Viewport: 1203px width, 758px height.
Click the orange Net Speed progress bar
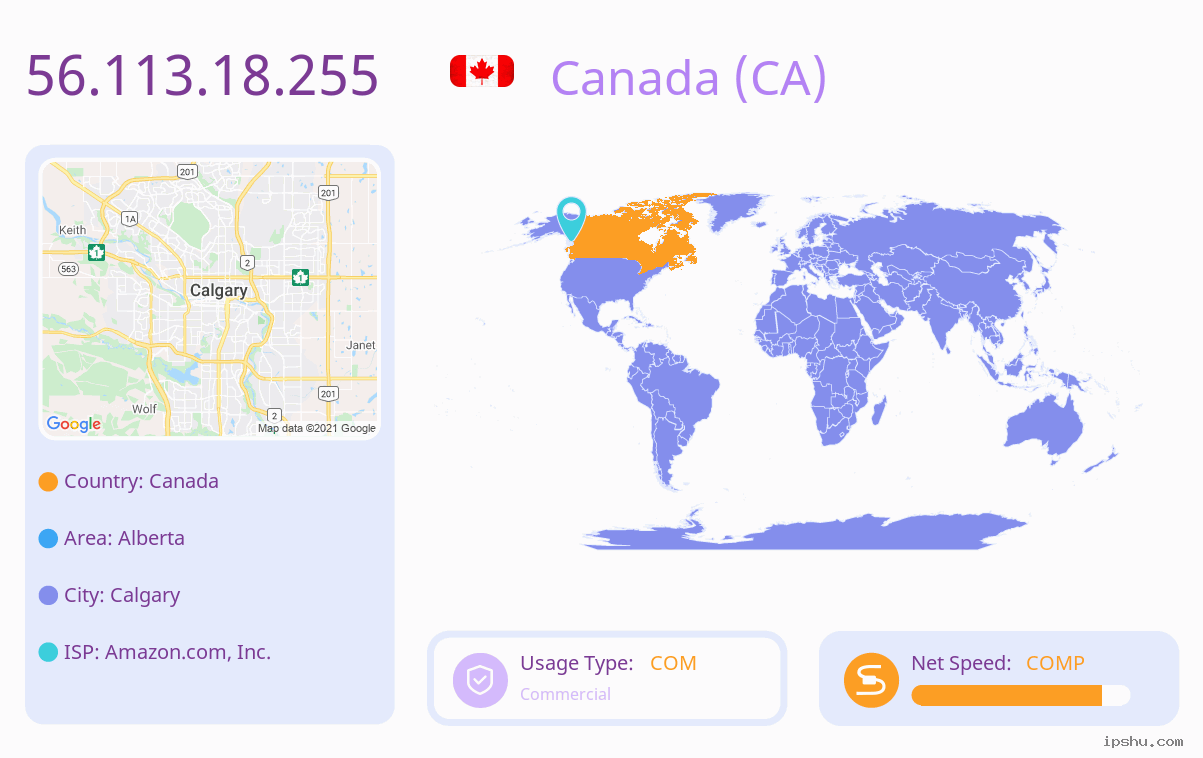click(1007, 696)
